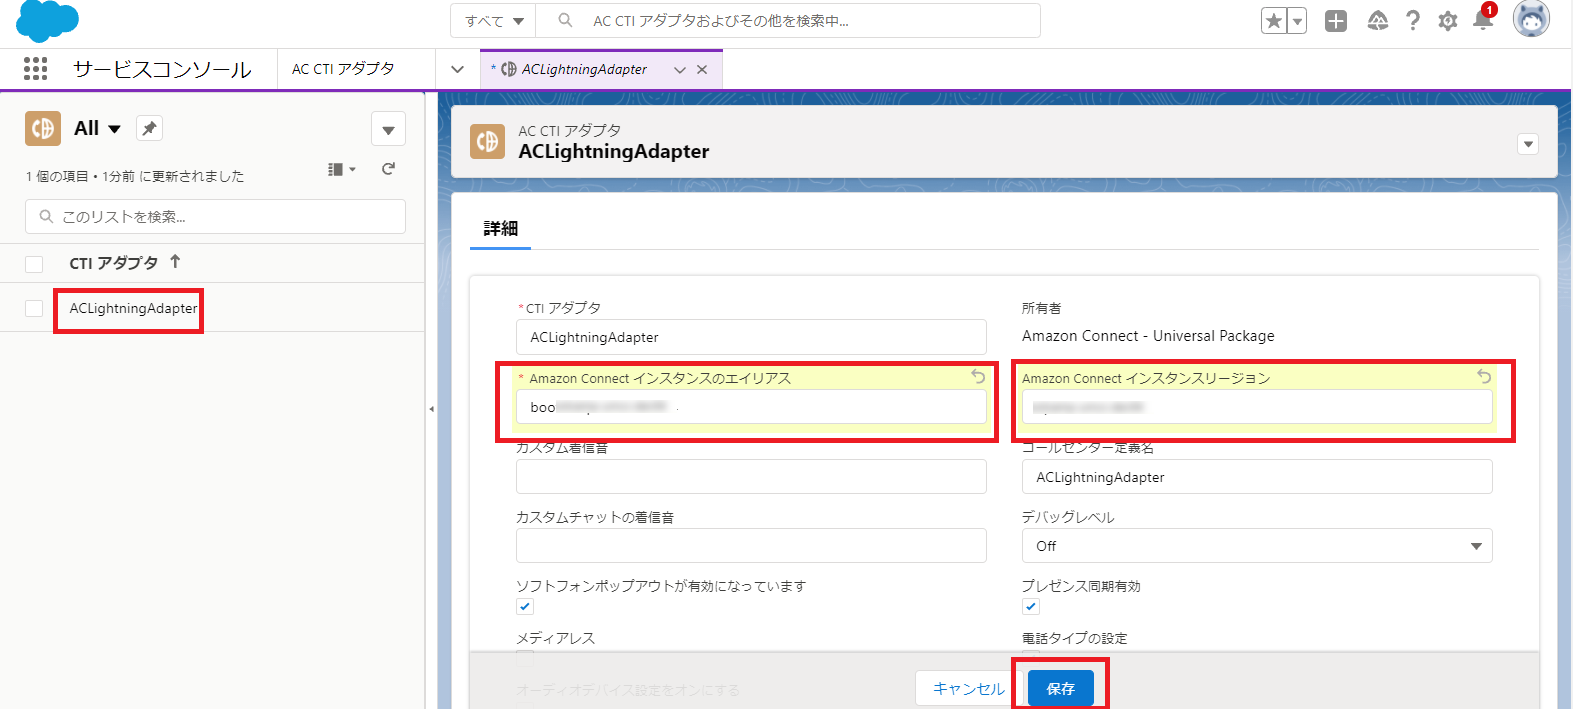
Task: Click the サービスコンソール app name
Action: (x=162, y=69)
